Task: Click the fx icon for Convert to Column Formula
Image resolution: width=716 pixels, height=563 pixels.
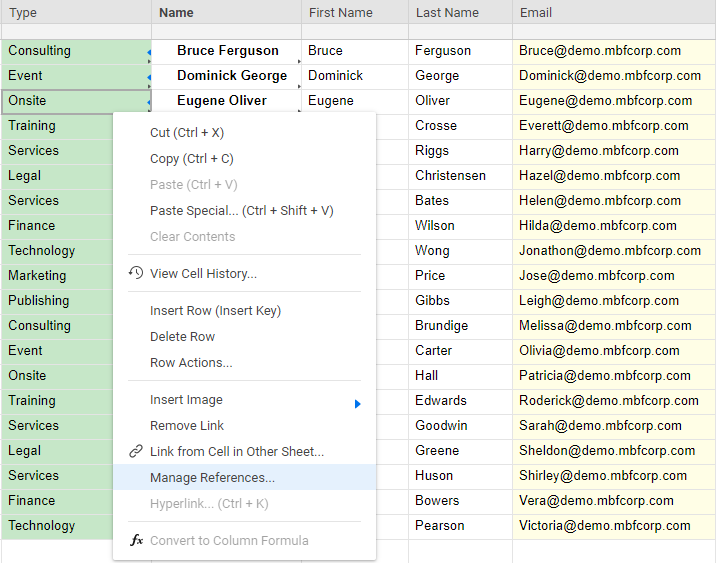Action: [x=136, y=540]
